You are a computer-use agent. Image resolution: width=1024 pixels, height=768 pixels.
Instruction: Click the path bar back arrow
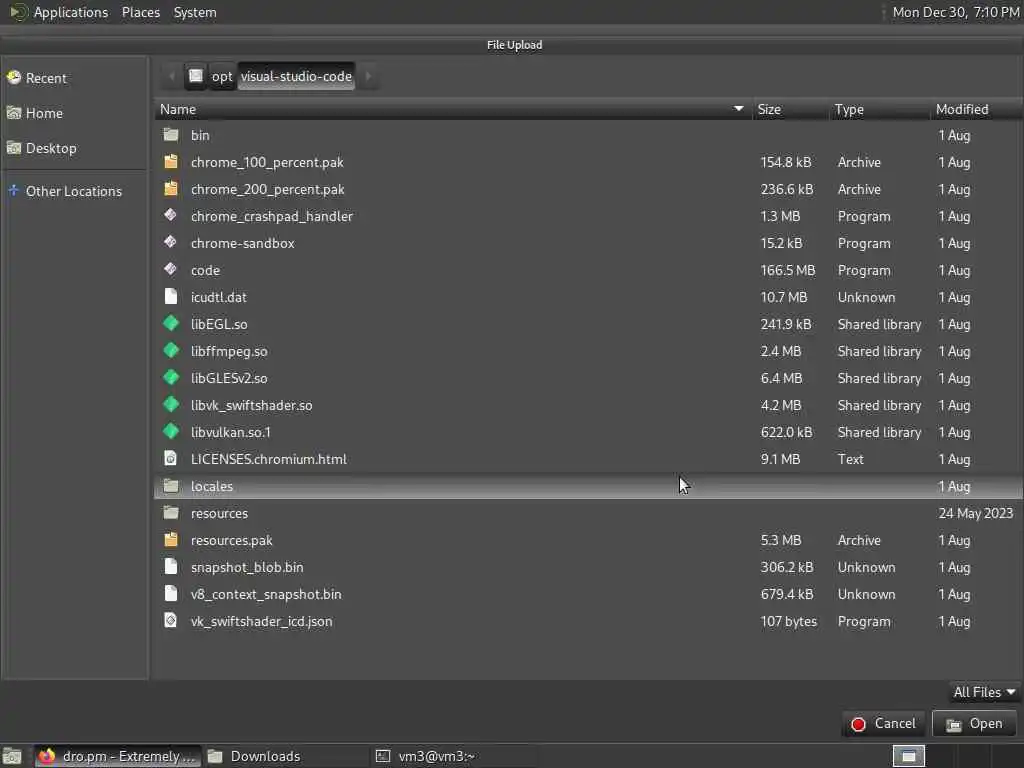tap(172, 76)
